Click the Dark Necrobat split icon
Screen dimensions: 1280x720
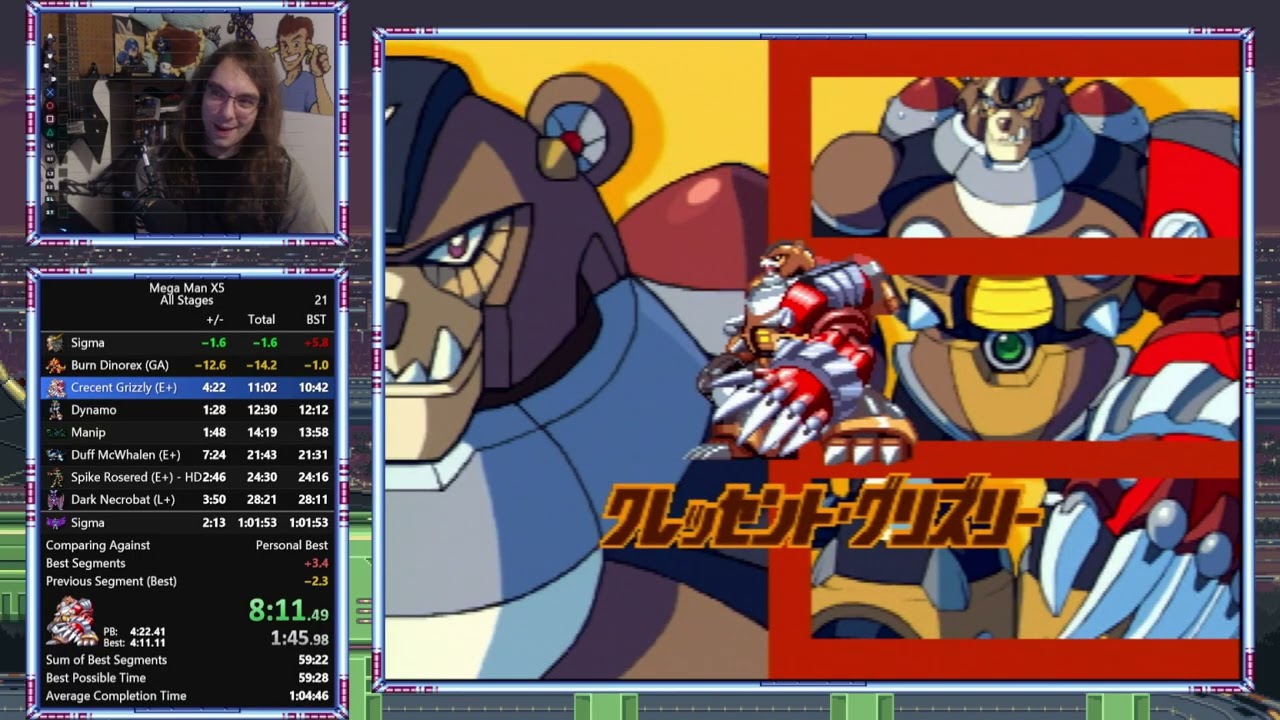[55, 500]
